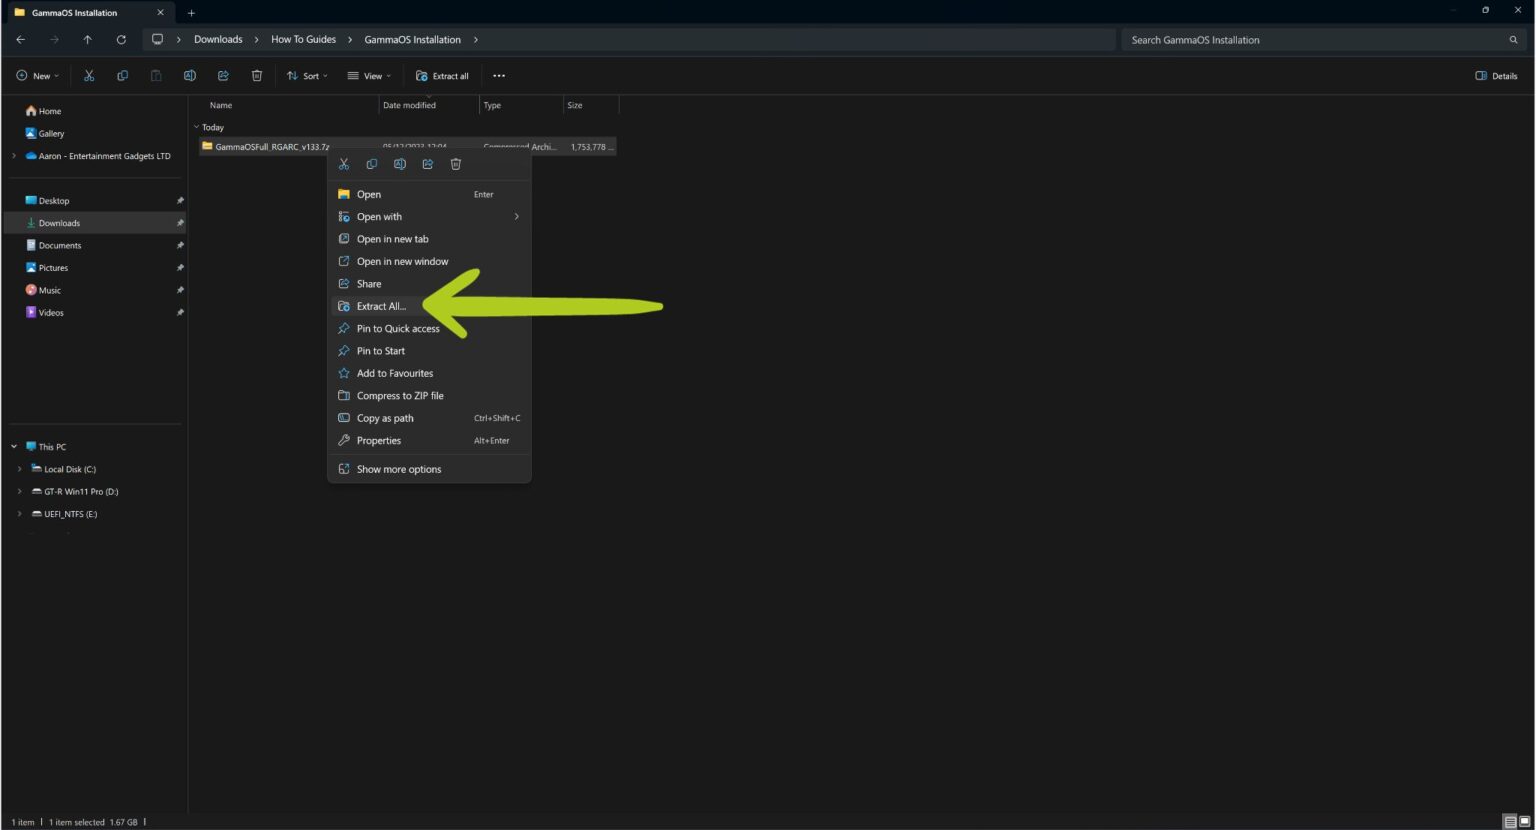
Task: Click the Share icon in the toolbar
Action: (x=222, y=75)
